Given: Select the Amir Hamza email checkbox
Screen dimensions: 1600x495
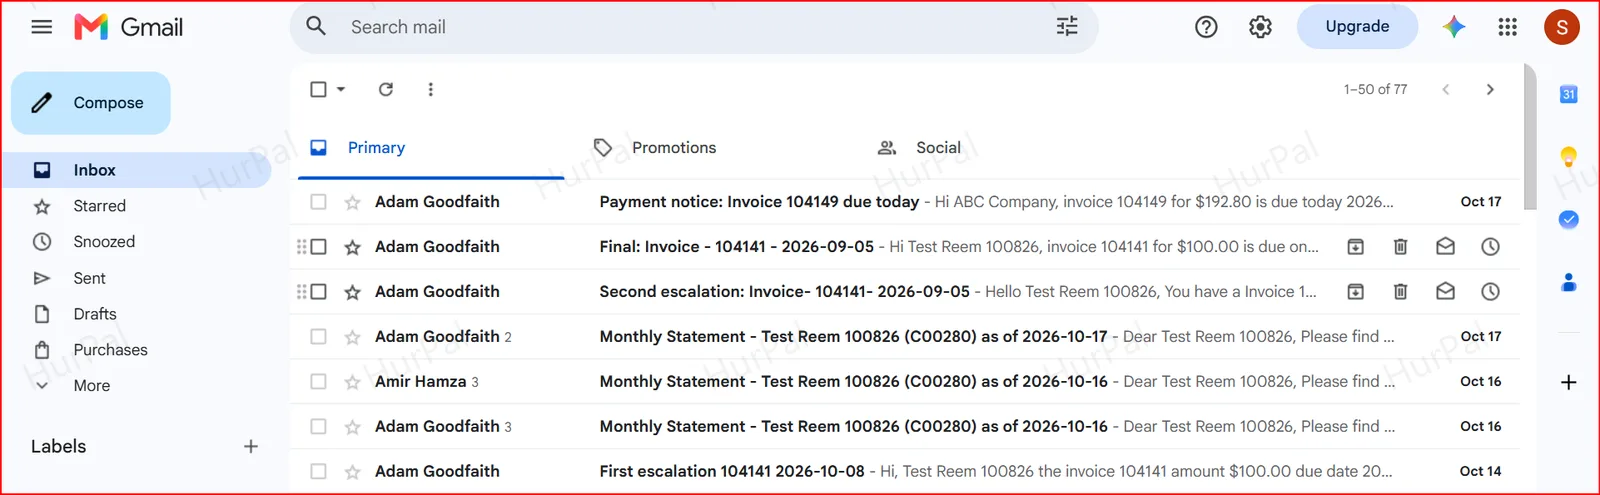Looking at the screenshot, I should pyautogui.click(x=318, y=381).
